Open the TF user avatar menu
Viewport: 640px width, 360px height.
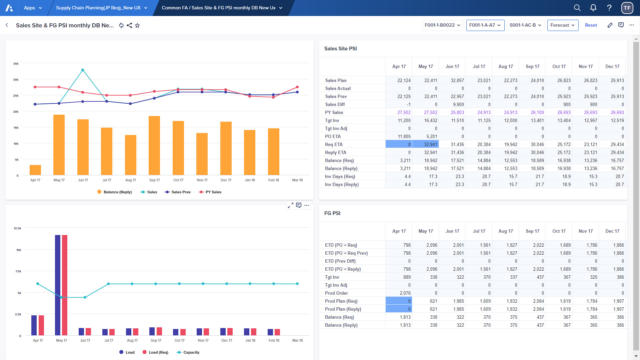click(627, 8)
